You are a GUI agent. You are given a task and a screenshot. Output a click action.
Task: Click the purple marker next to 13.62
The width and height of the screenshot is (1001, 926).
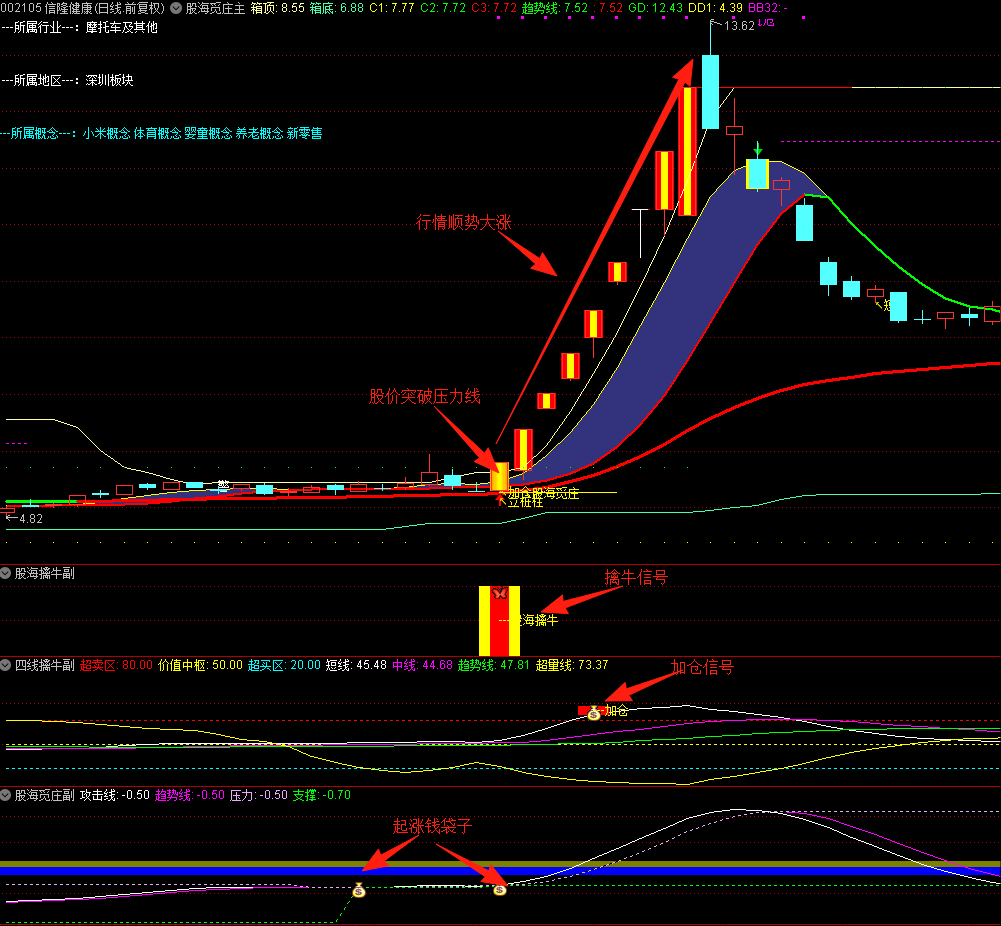coord(766,23)
